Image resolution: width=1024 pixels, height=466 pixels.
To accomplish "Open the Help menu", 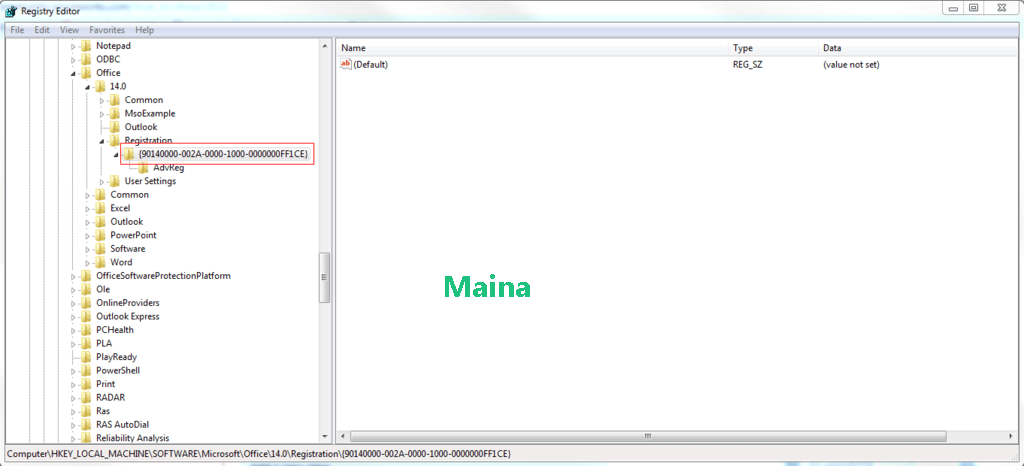I will 144,30.
